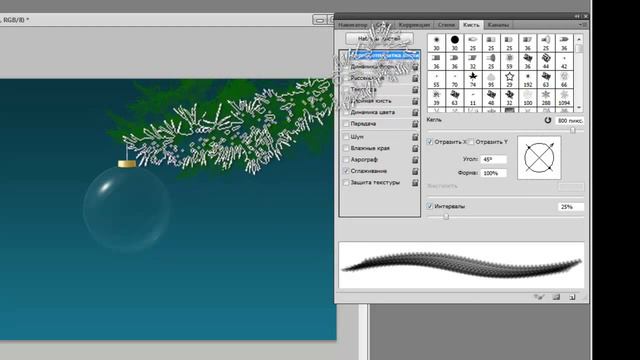Screen dimensions: 640x360
Task: Open Динамика цвета settings section
Action: [x=373, y=112]
